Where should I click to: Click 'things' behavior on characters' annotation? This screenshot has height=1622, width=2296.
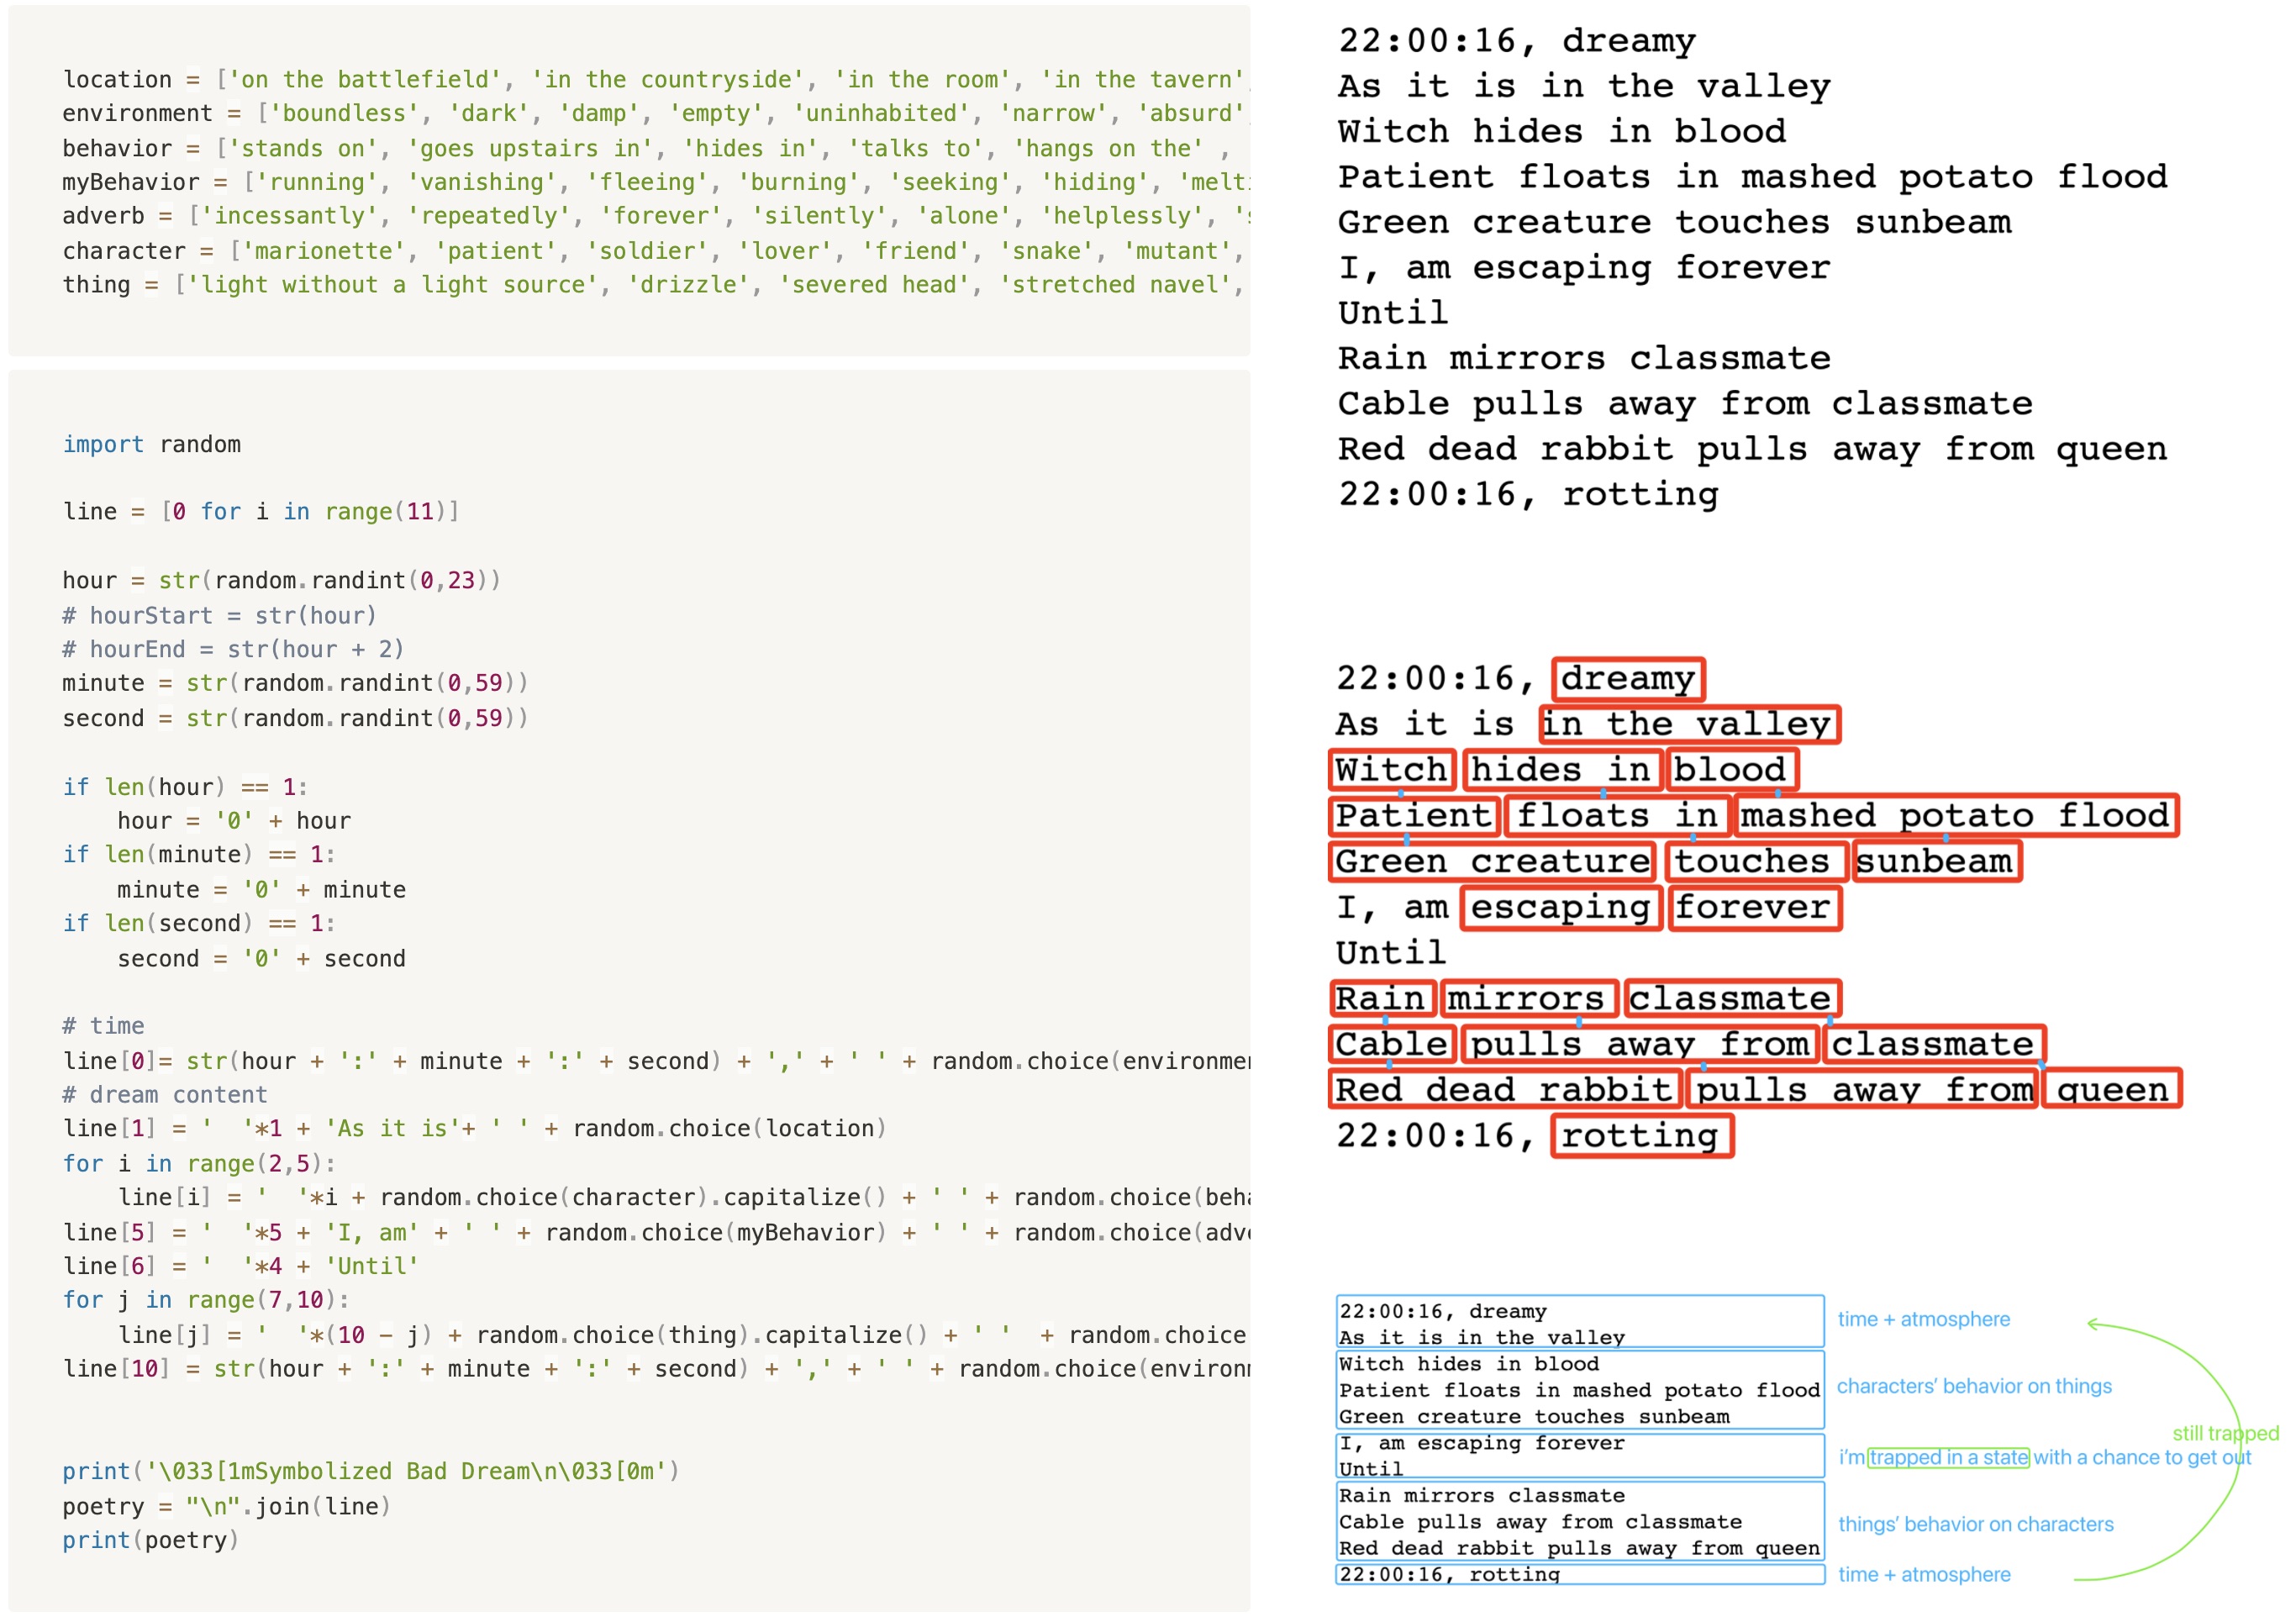1975,1524
